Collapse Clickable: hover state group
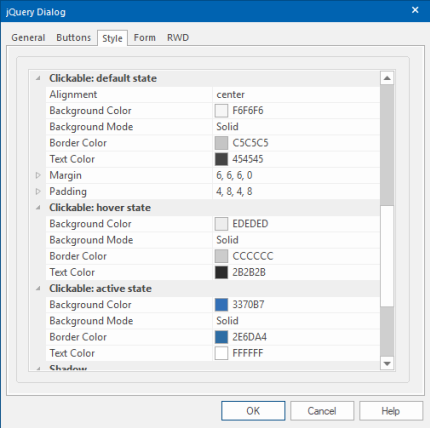The width and height of the screenshot is (431, 429). tap(38, 208)
